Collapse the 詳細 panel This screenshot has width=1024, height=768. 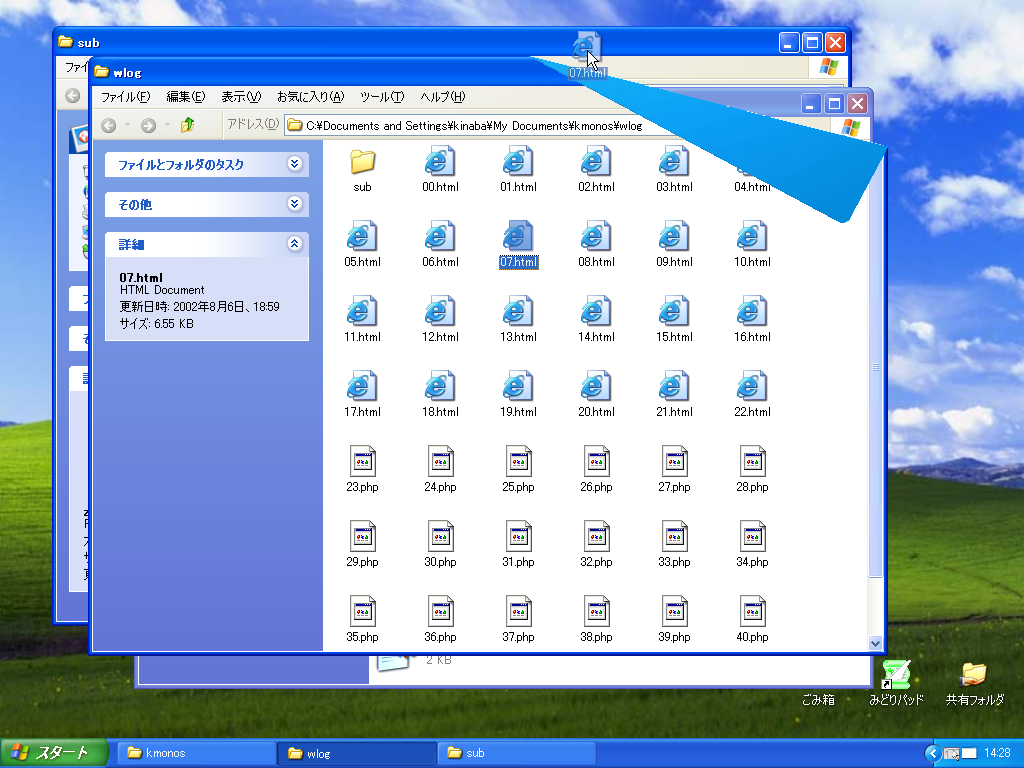tap(295, 244)
